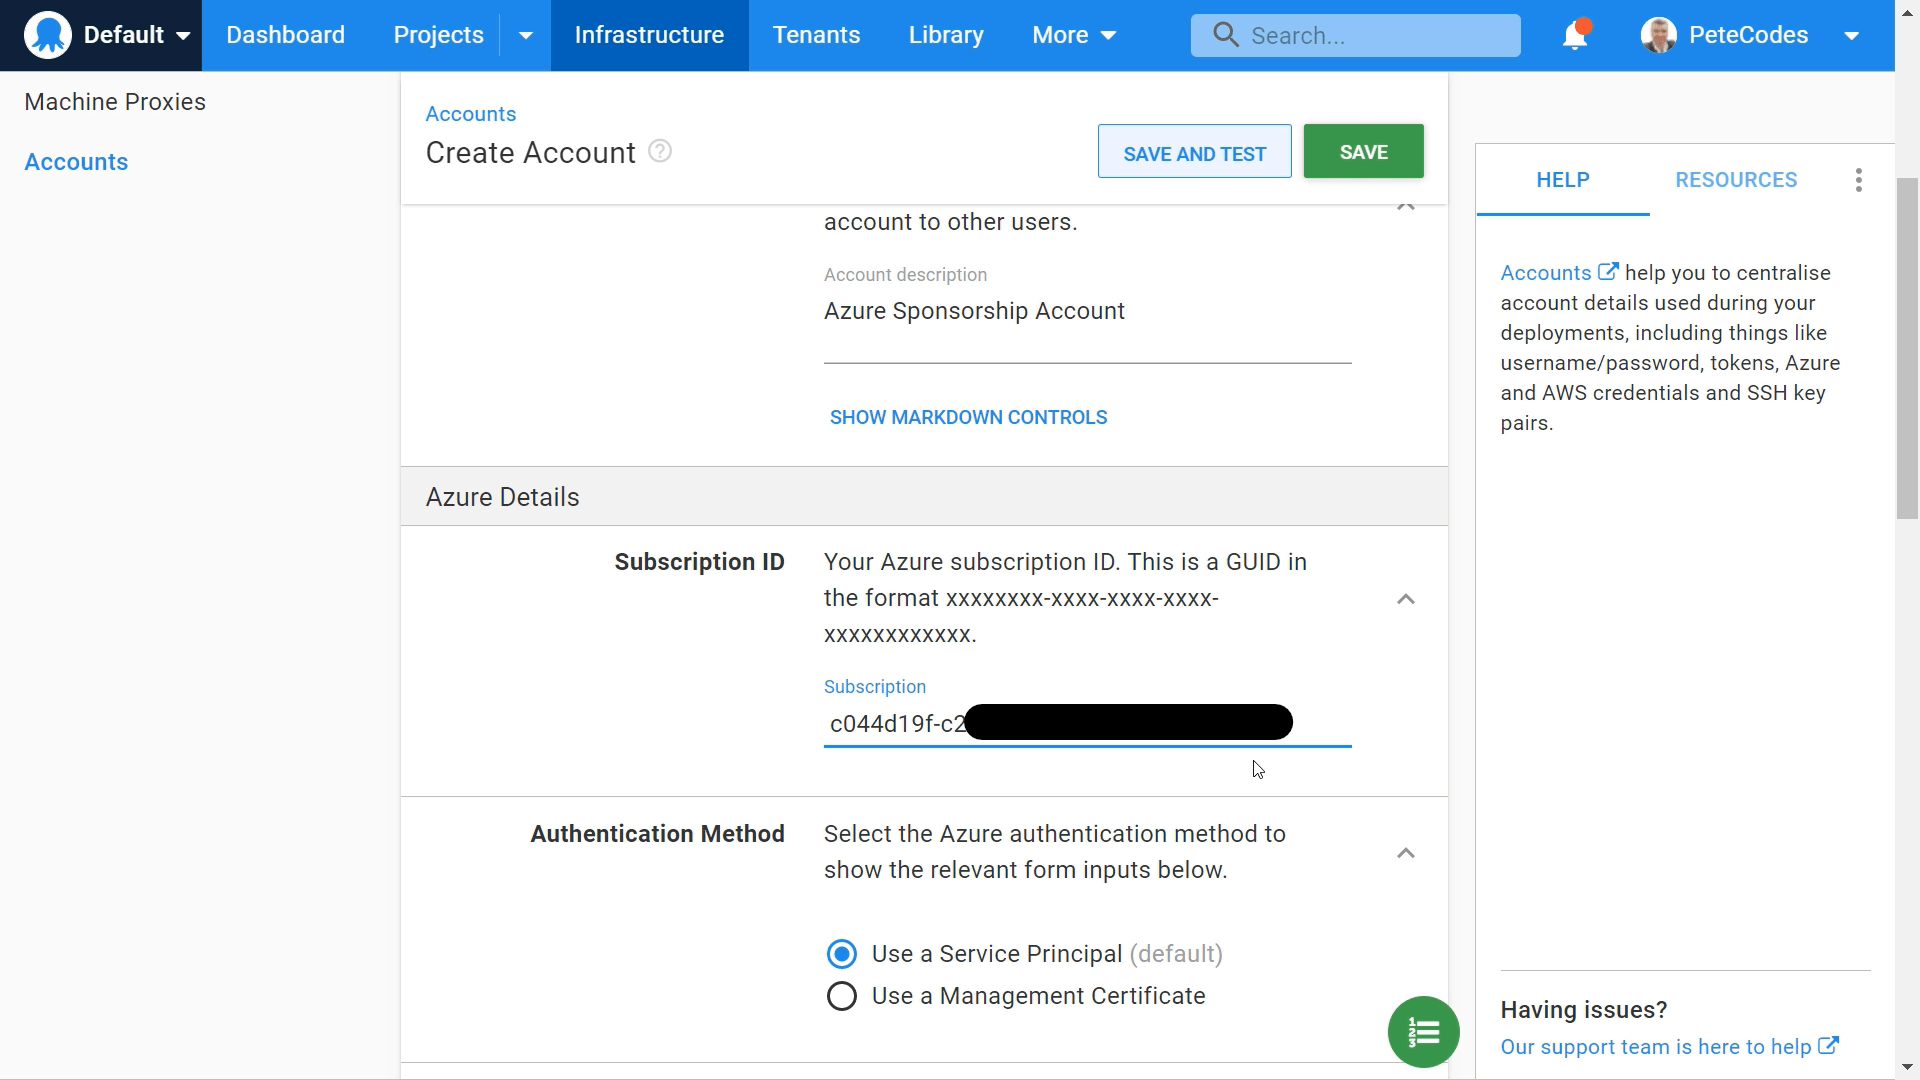Screen dimensions: 1920x1080
Task: Click Our support team is here to help
Action: (1655, 1047)
